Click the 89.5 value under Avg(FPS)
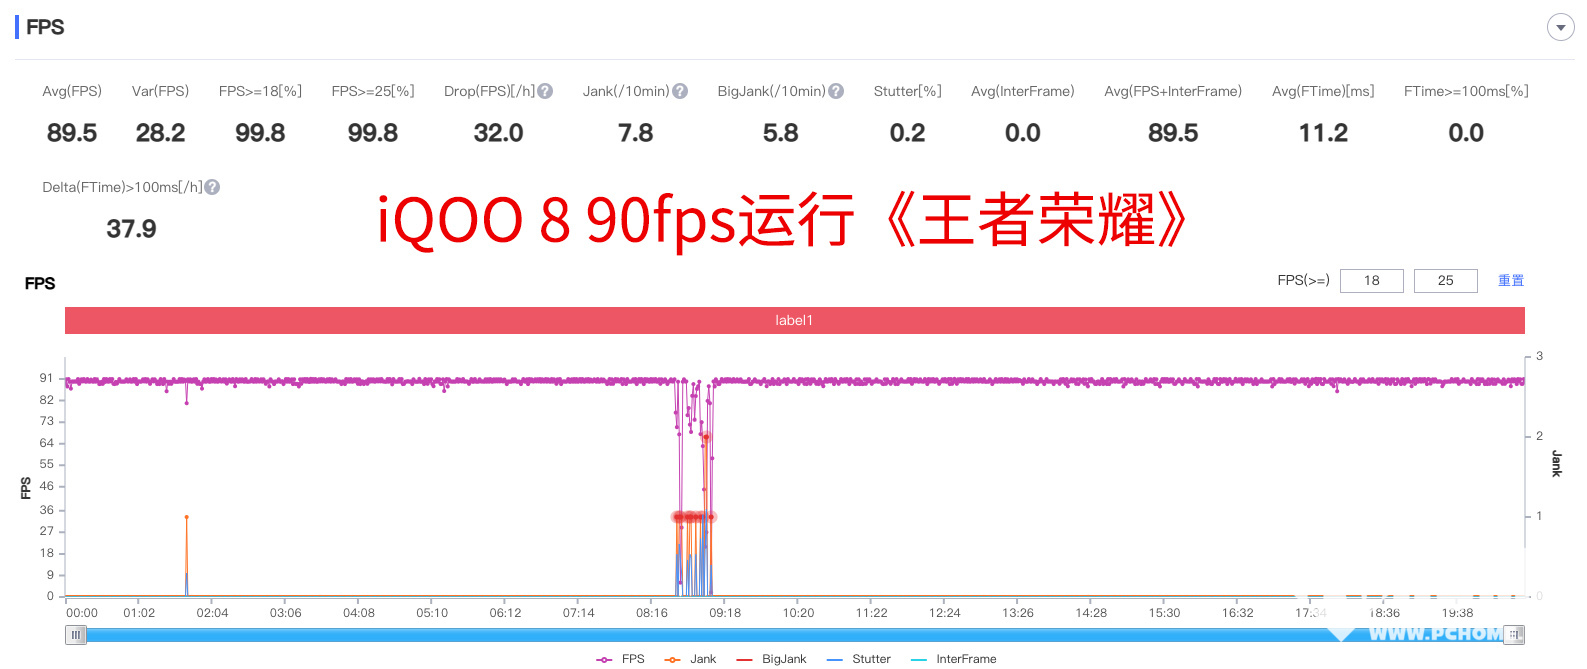The width and height of the screenshot is (1587, 669). click(72, 133)
